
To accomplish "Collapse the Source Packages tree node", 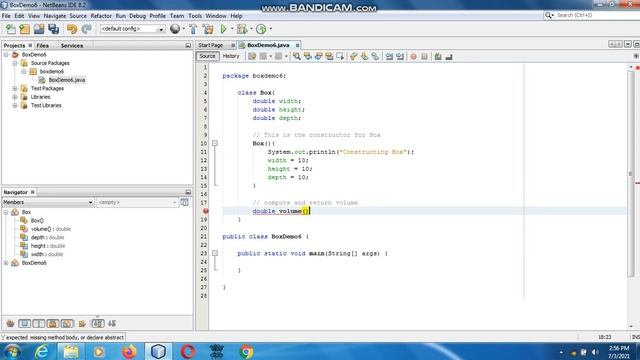I will pos(15,63).
